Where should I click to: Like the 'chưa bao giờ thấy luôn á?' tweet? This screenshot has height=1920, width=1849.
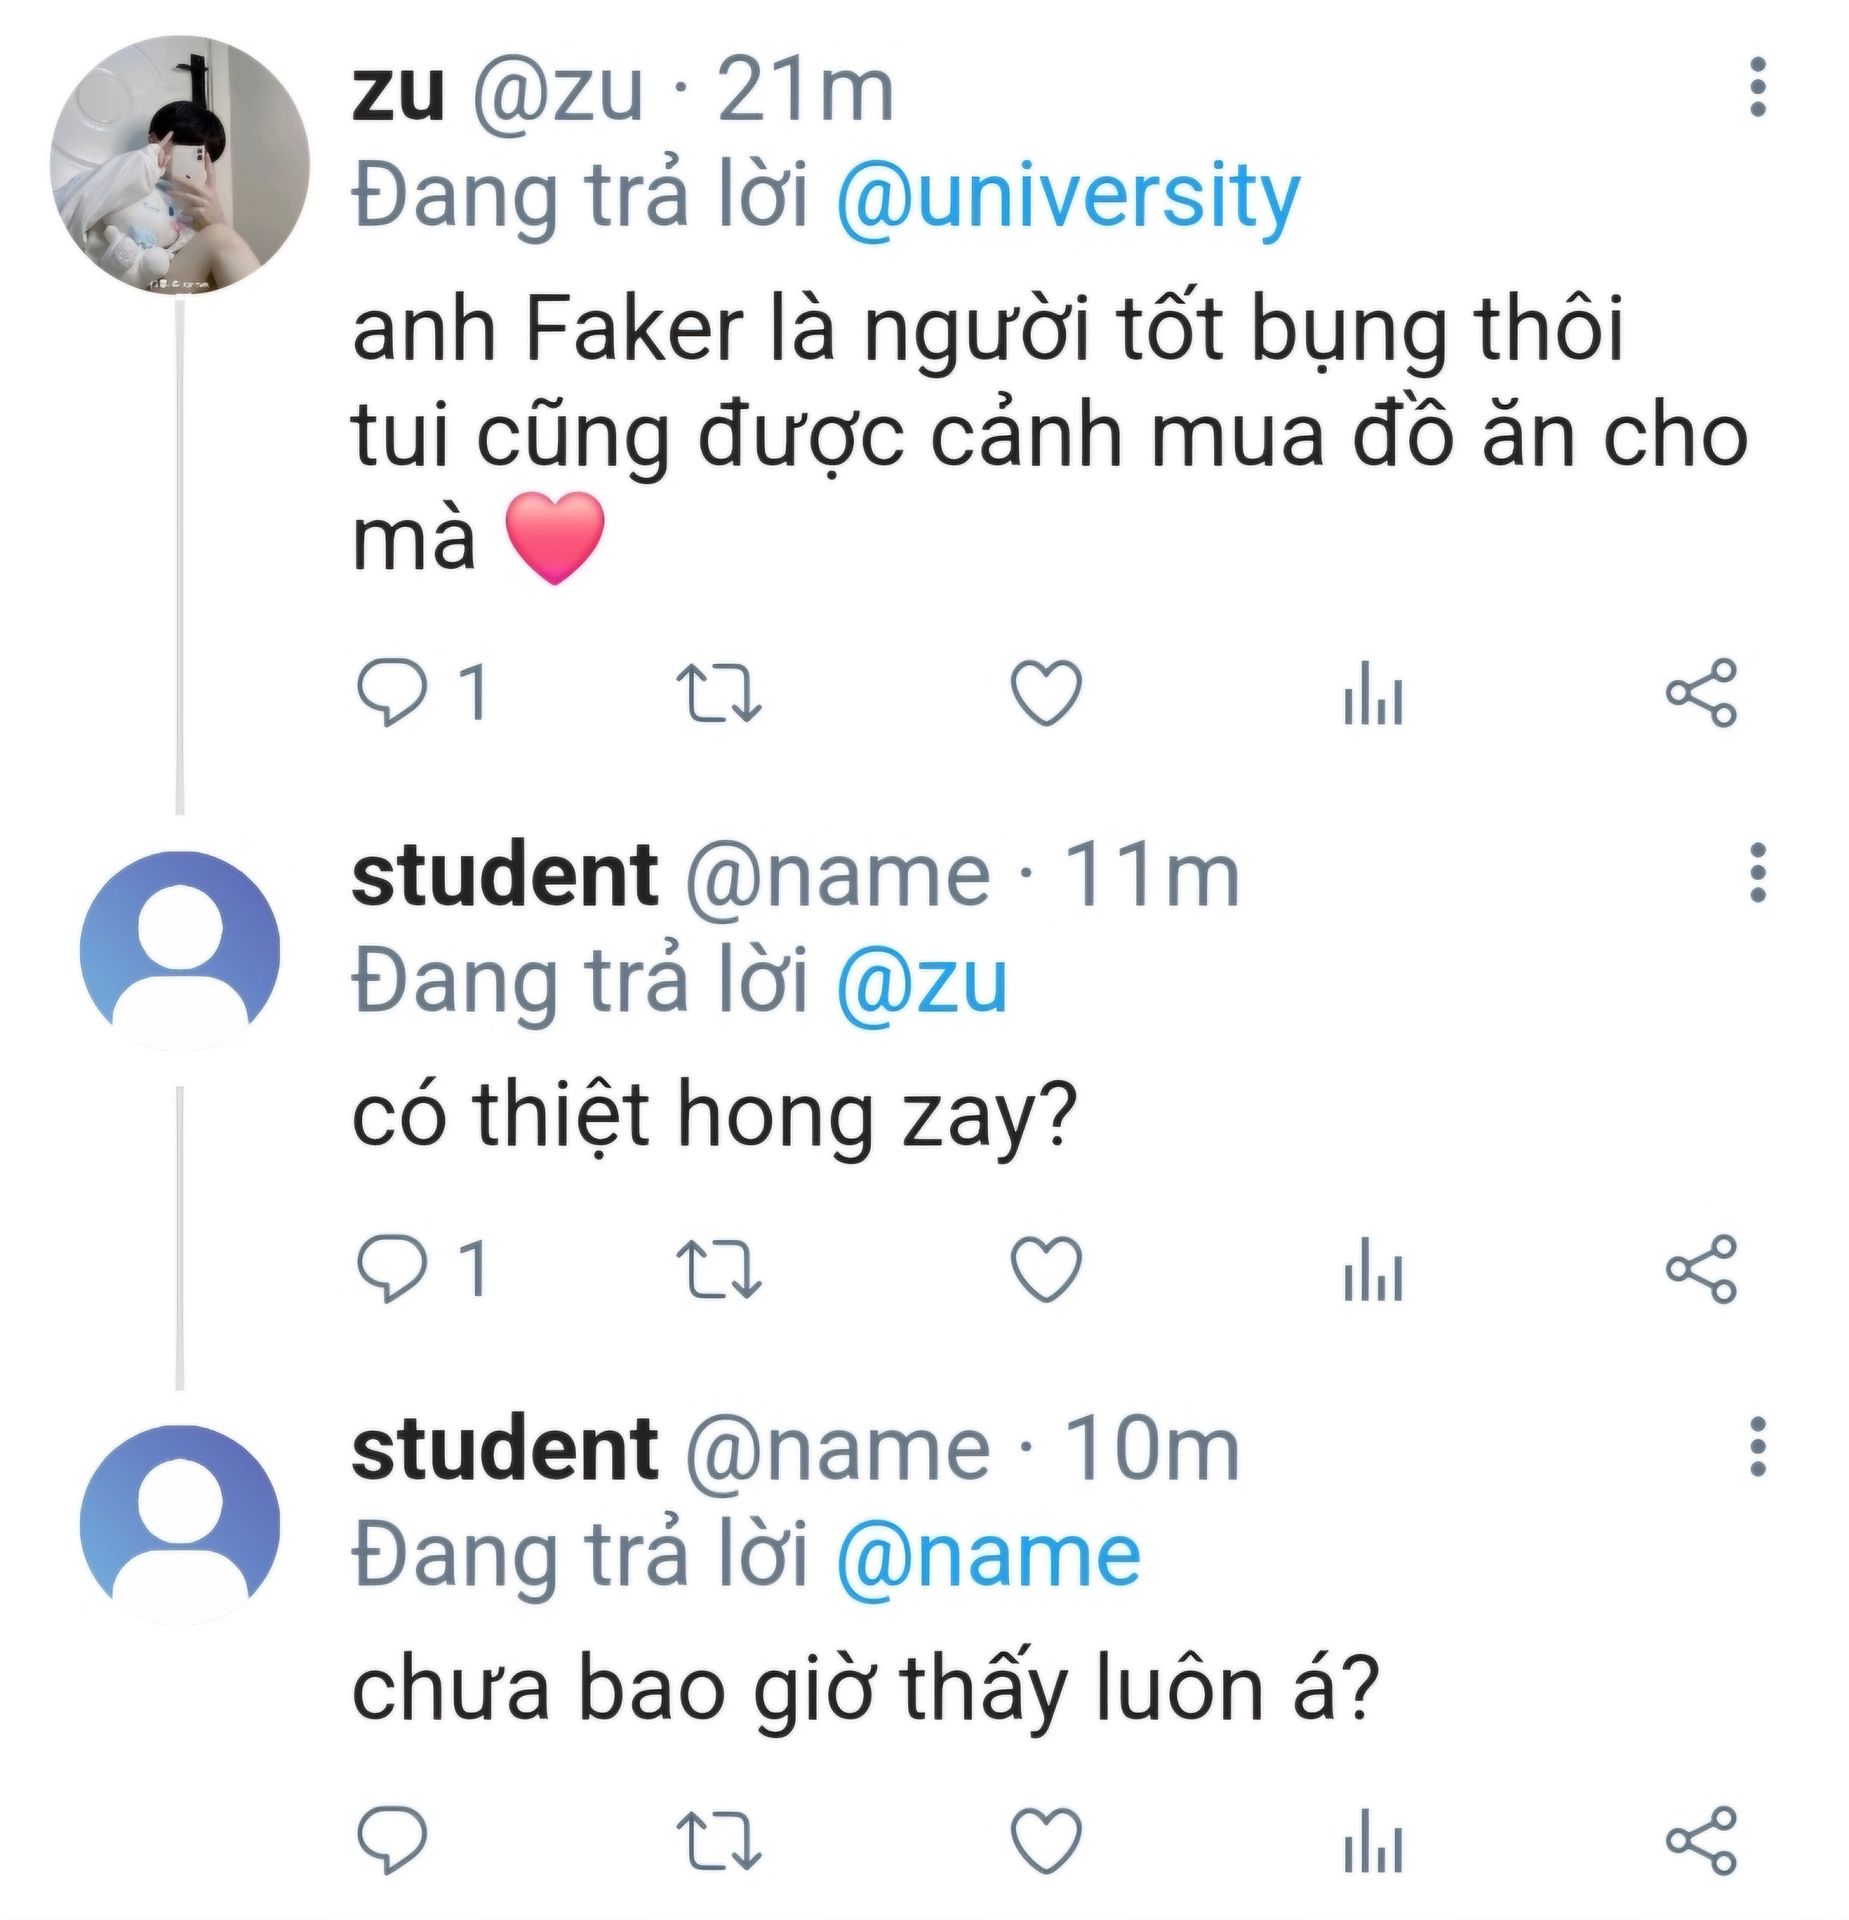click(1046, 1841)
